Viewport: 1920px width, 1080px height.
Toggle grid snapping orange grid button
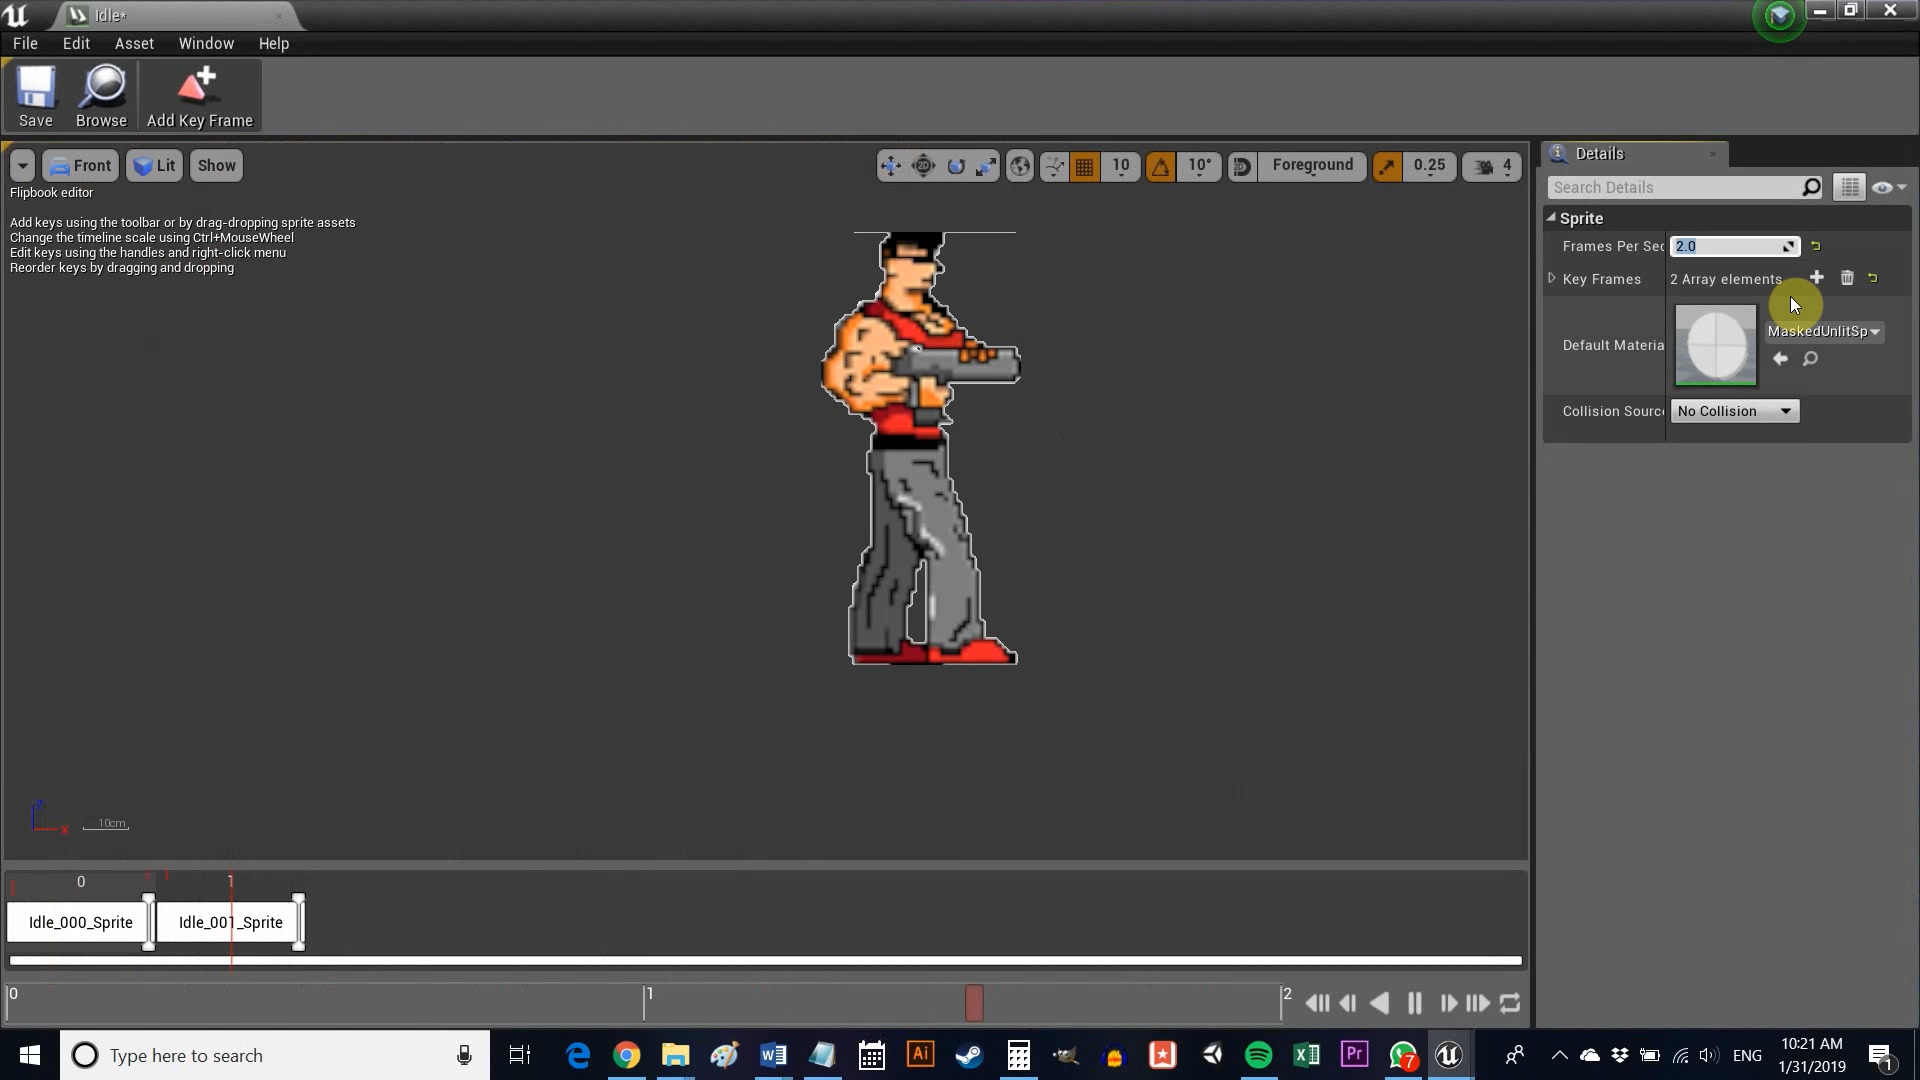pos(1084,166)
